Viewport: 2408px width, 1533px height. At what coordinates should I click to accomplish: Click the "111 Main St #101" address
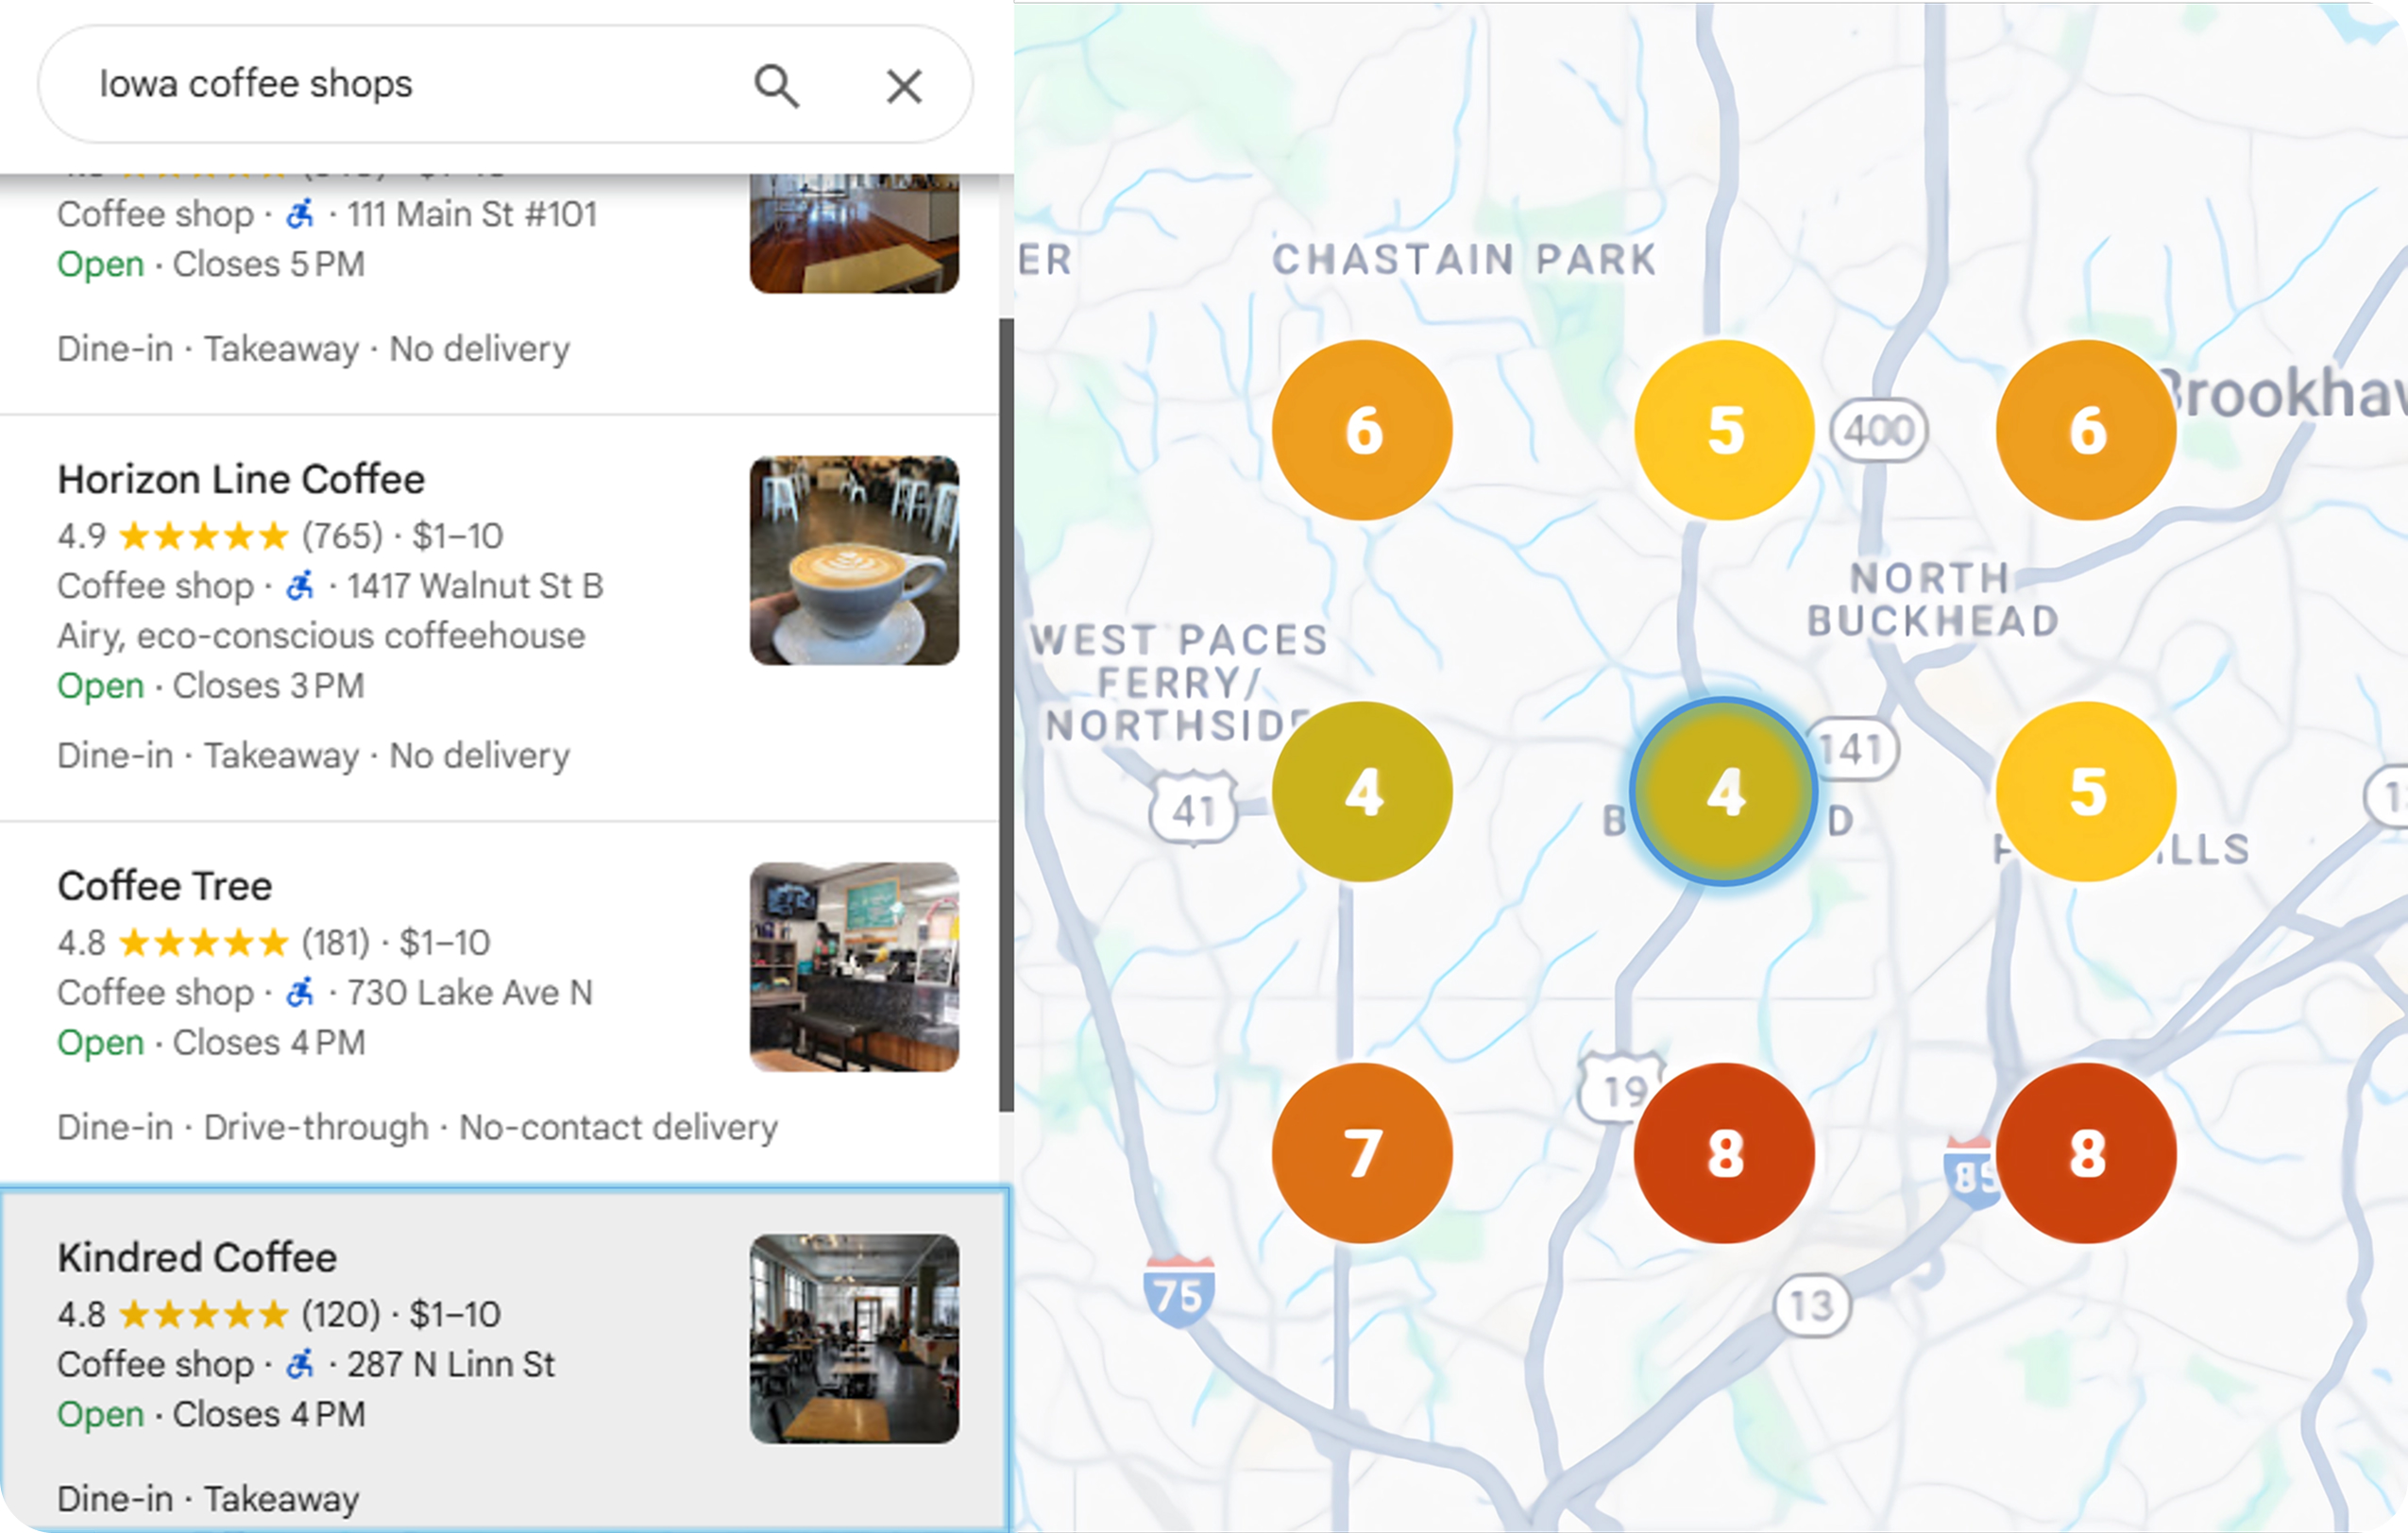click(472, 215)
